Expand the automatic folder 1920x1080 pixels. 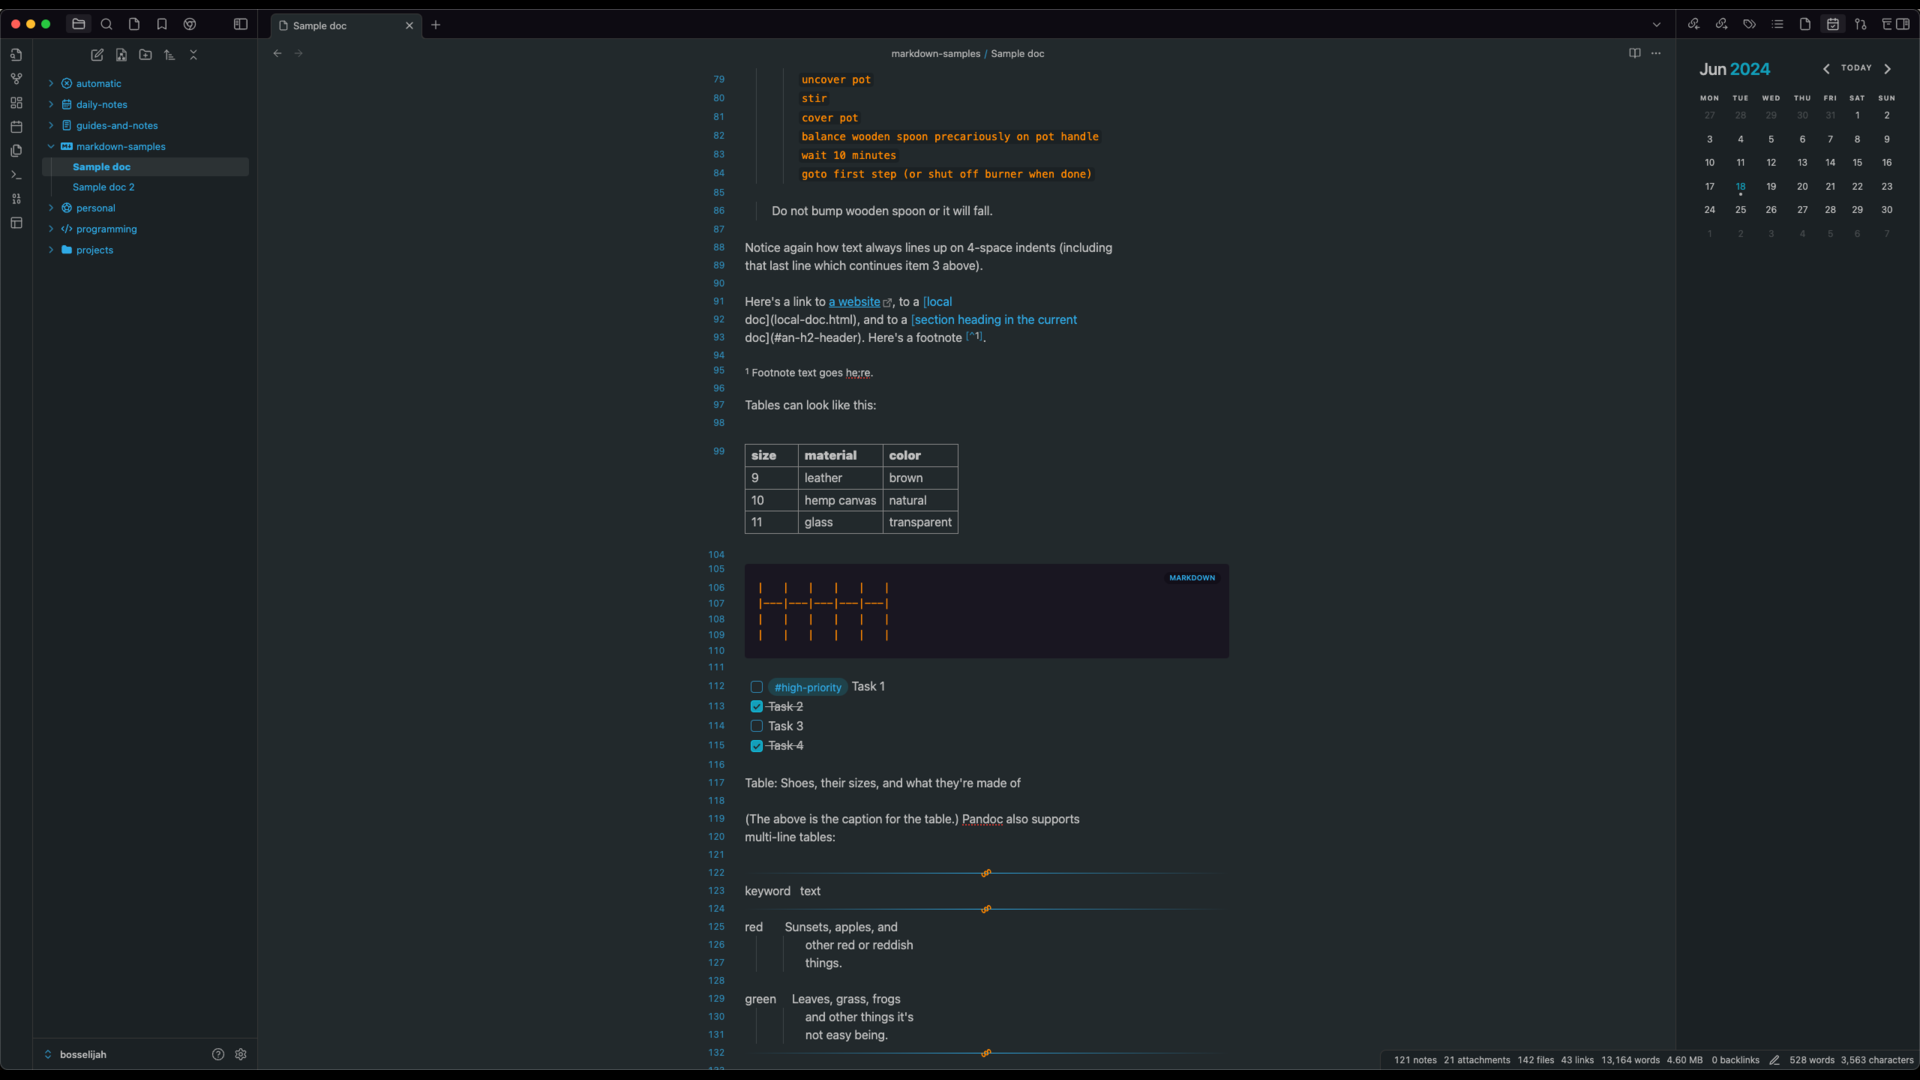51,83
